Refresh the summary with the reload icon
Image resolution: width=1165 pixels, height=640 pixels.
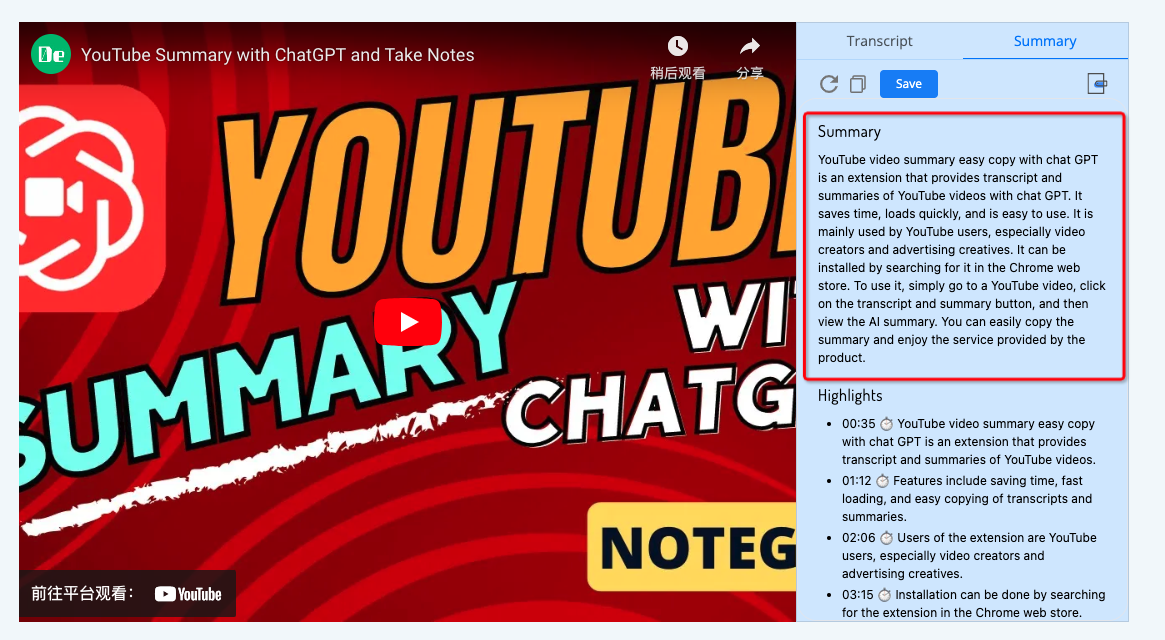(x=828, y=84)
